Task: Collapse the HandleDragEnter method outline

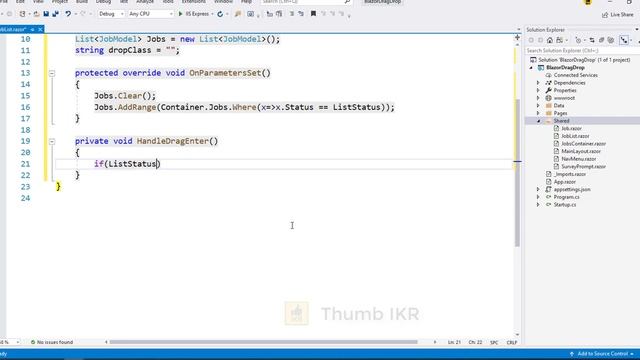Action: pyautogui.click(x=52, y=142)
